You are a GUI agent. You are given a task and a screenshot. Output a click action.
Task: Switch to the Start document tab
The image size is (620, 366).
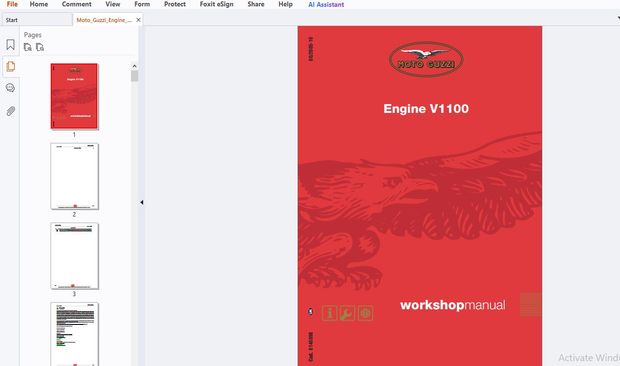tap(37, 20)
